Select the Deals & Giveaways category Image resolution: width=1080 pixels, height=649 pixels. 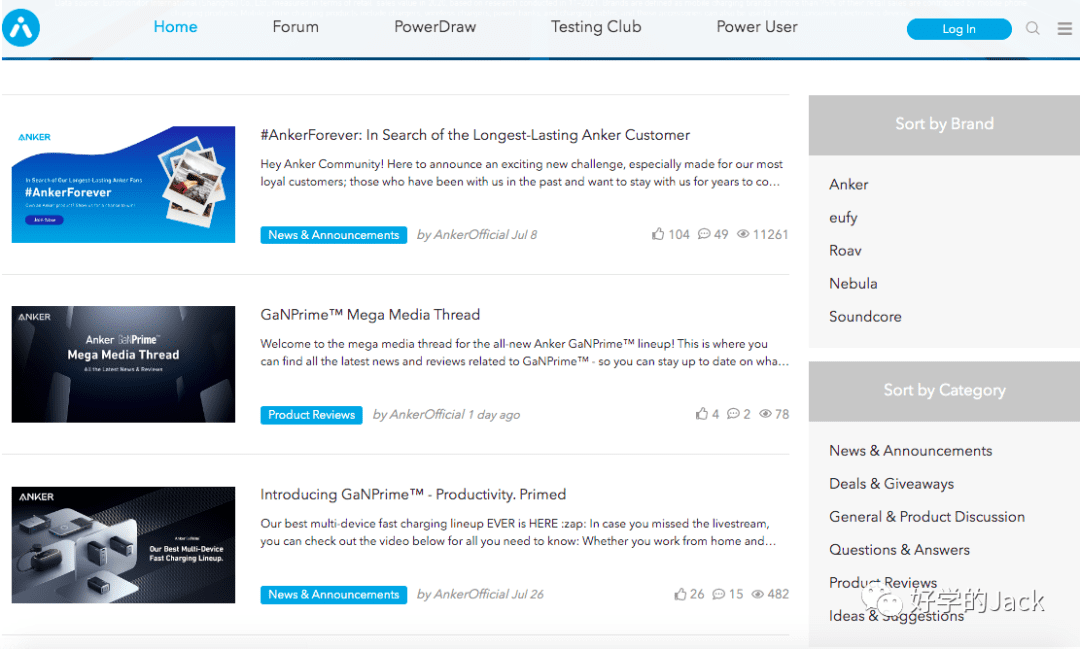pos(891,484)
